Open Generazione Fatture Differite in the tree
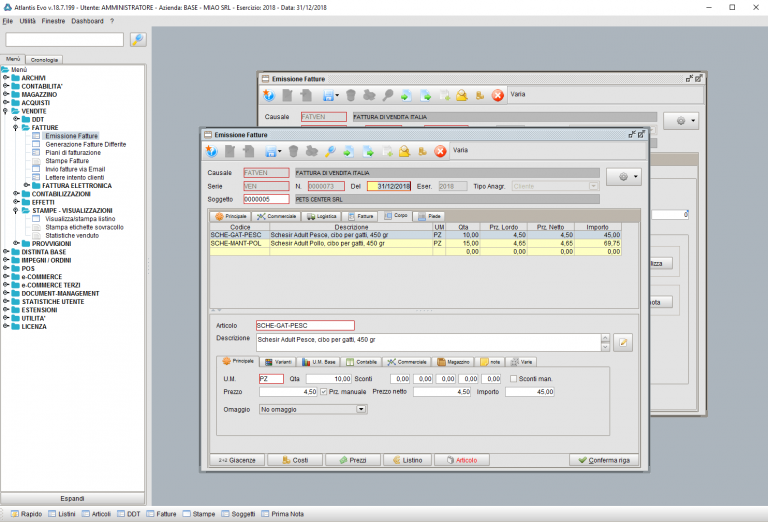768x522 pixels. pos(86,144)
